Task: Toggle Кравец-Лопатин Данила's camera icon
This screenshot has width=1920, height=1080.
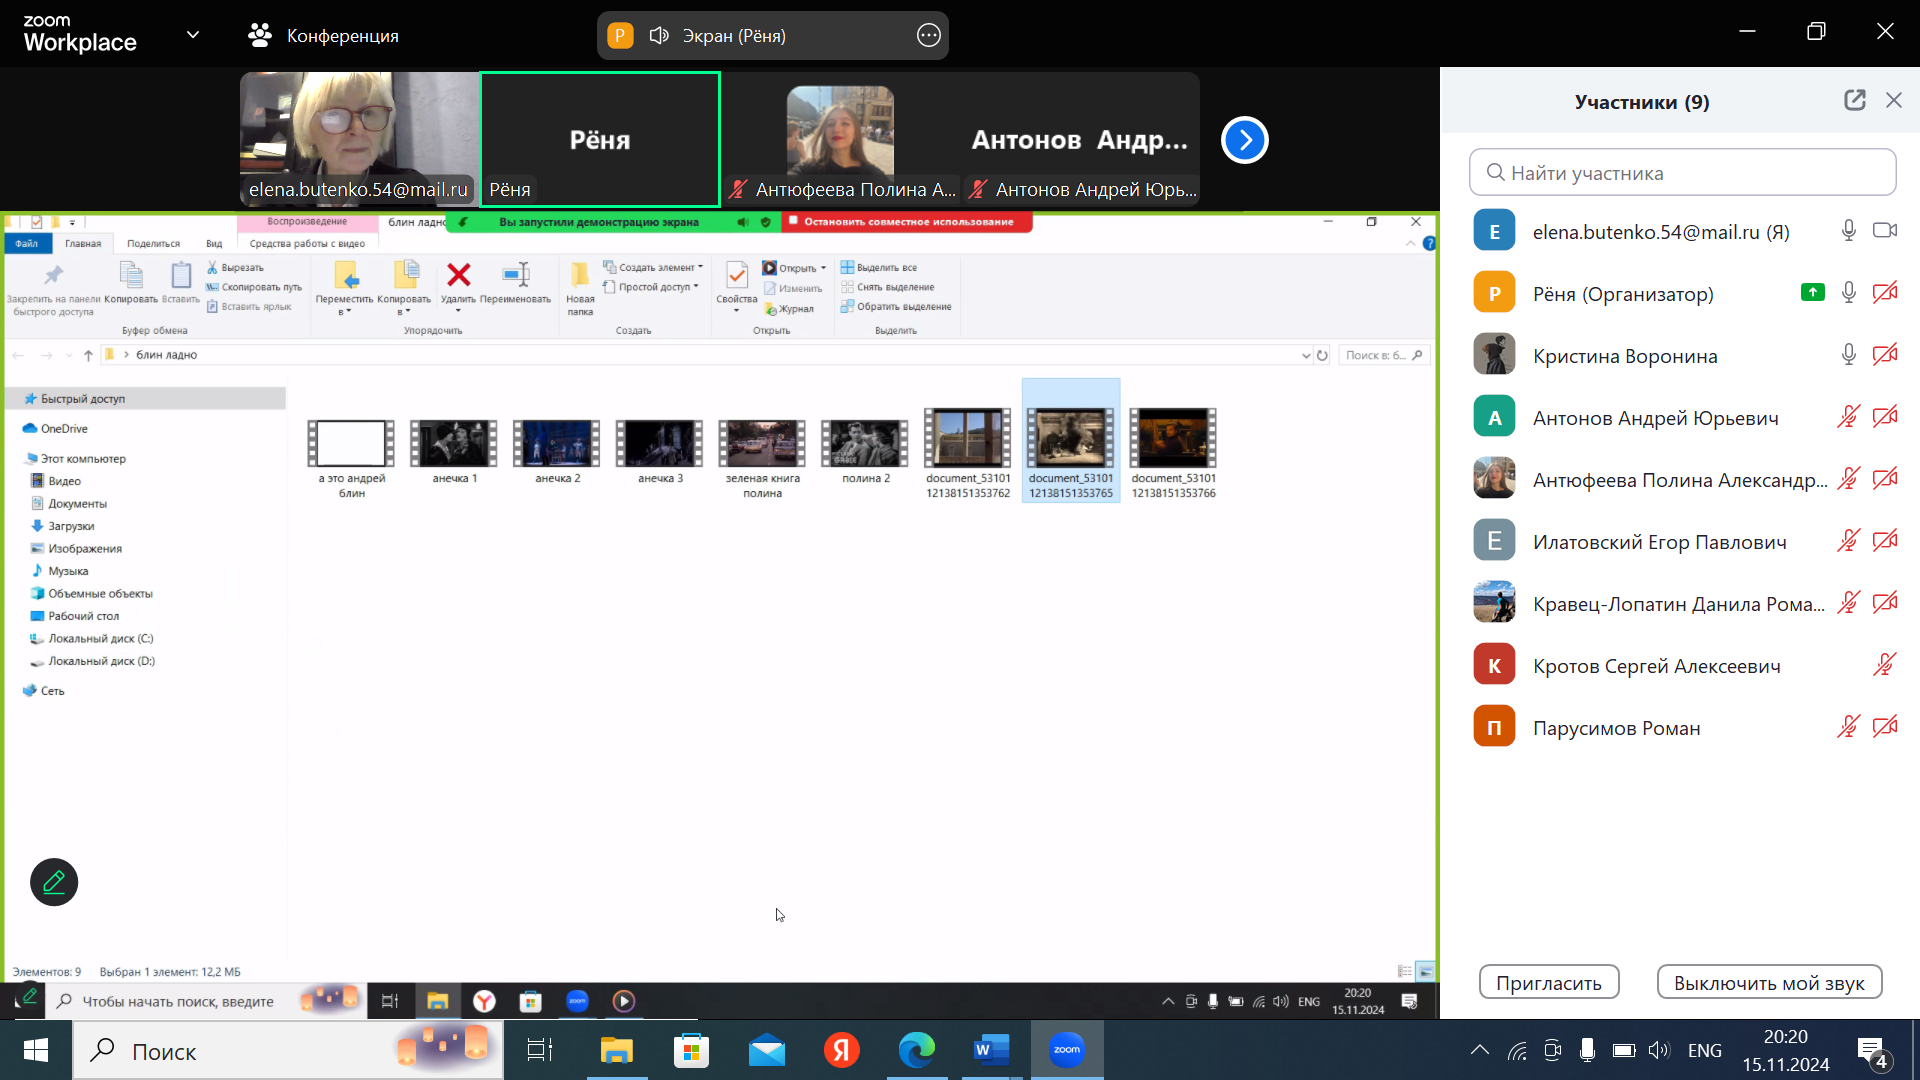Action: 1885,603
